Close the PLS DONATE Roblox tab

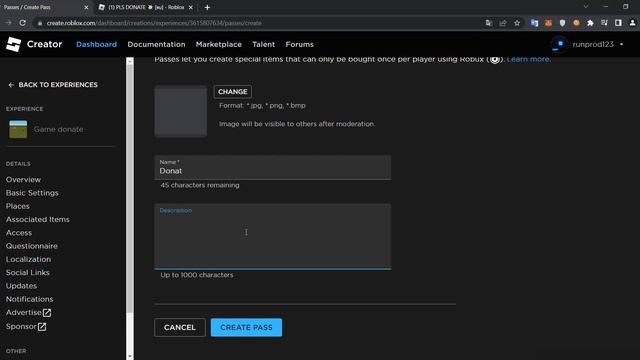(191, 7)
